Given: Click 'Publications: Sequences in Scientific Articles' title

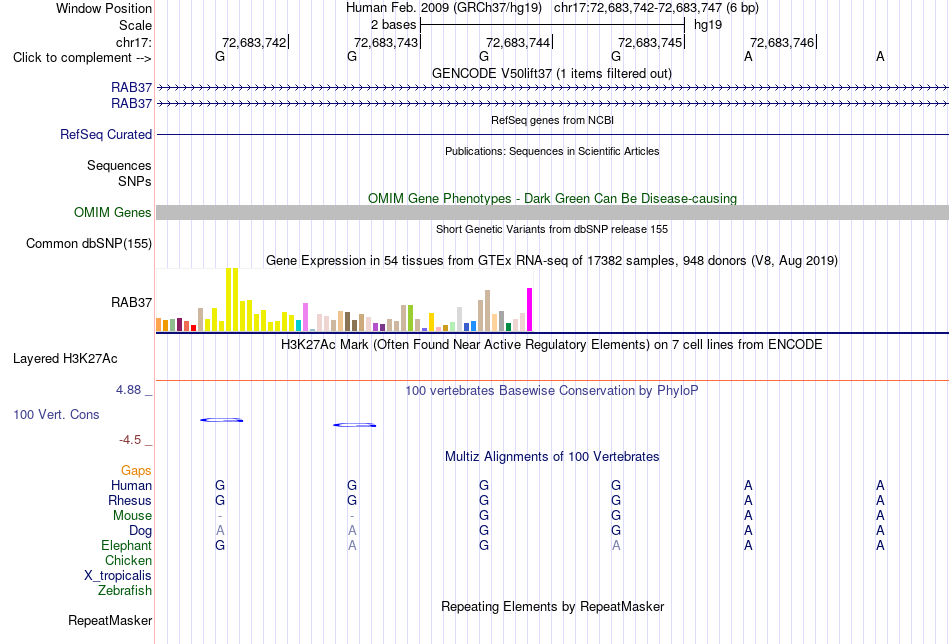Looking at the screenshot, I should coord(552,151).
